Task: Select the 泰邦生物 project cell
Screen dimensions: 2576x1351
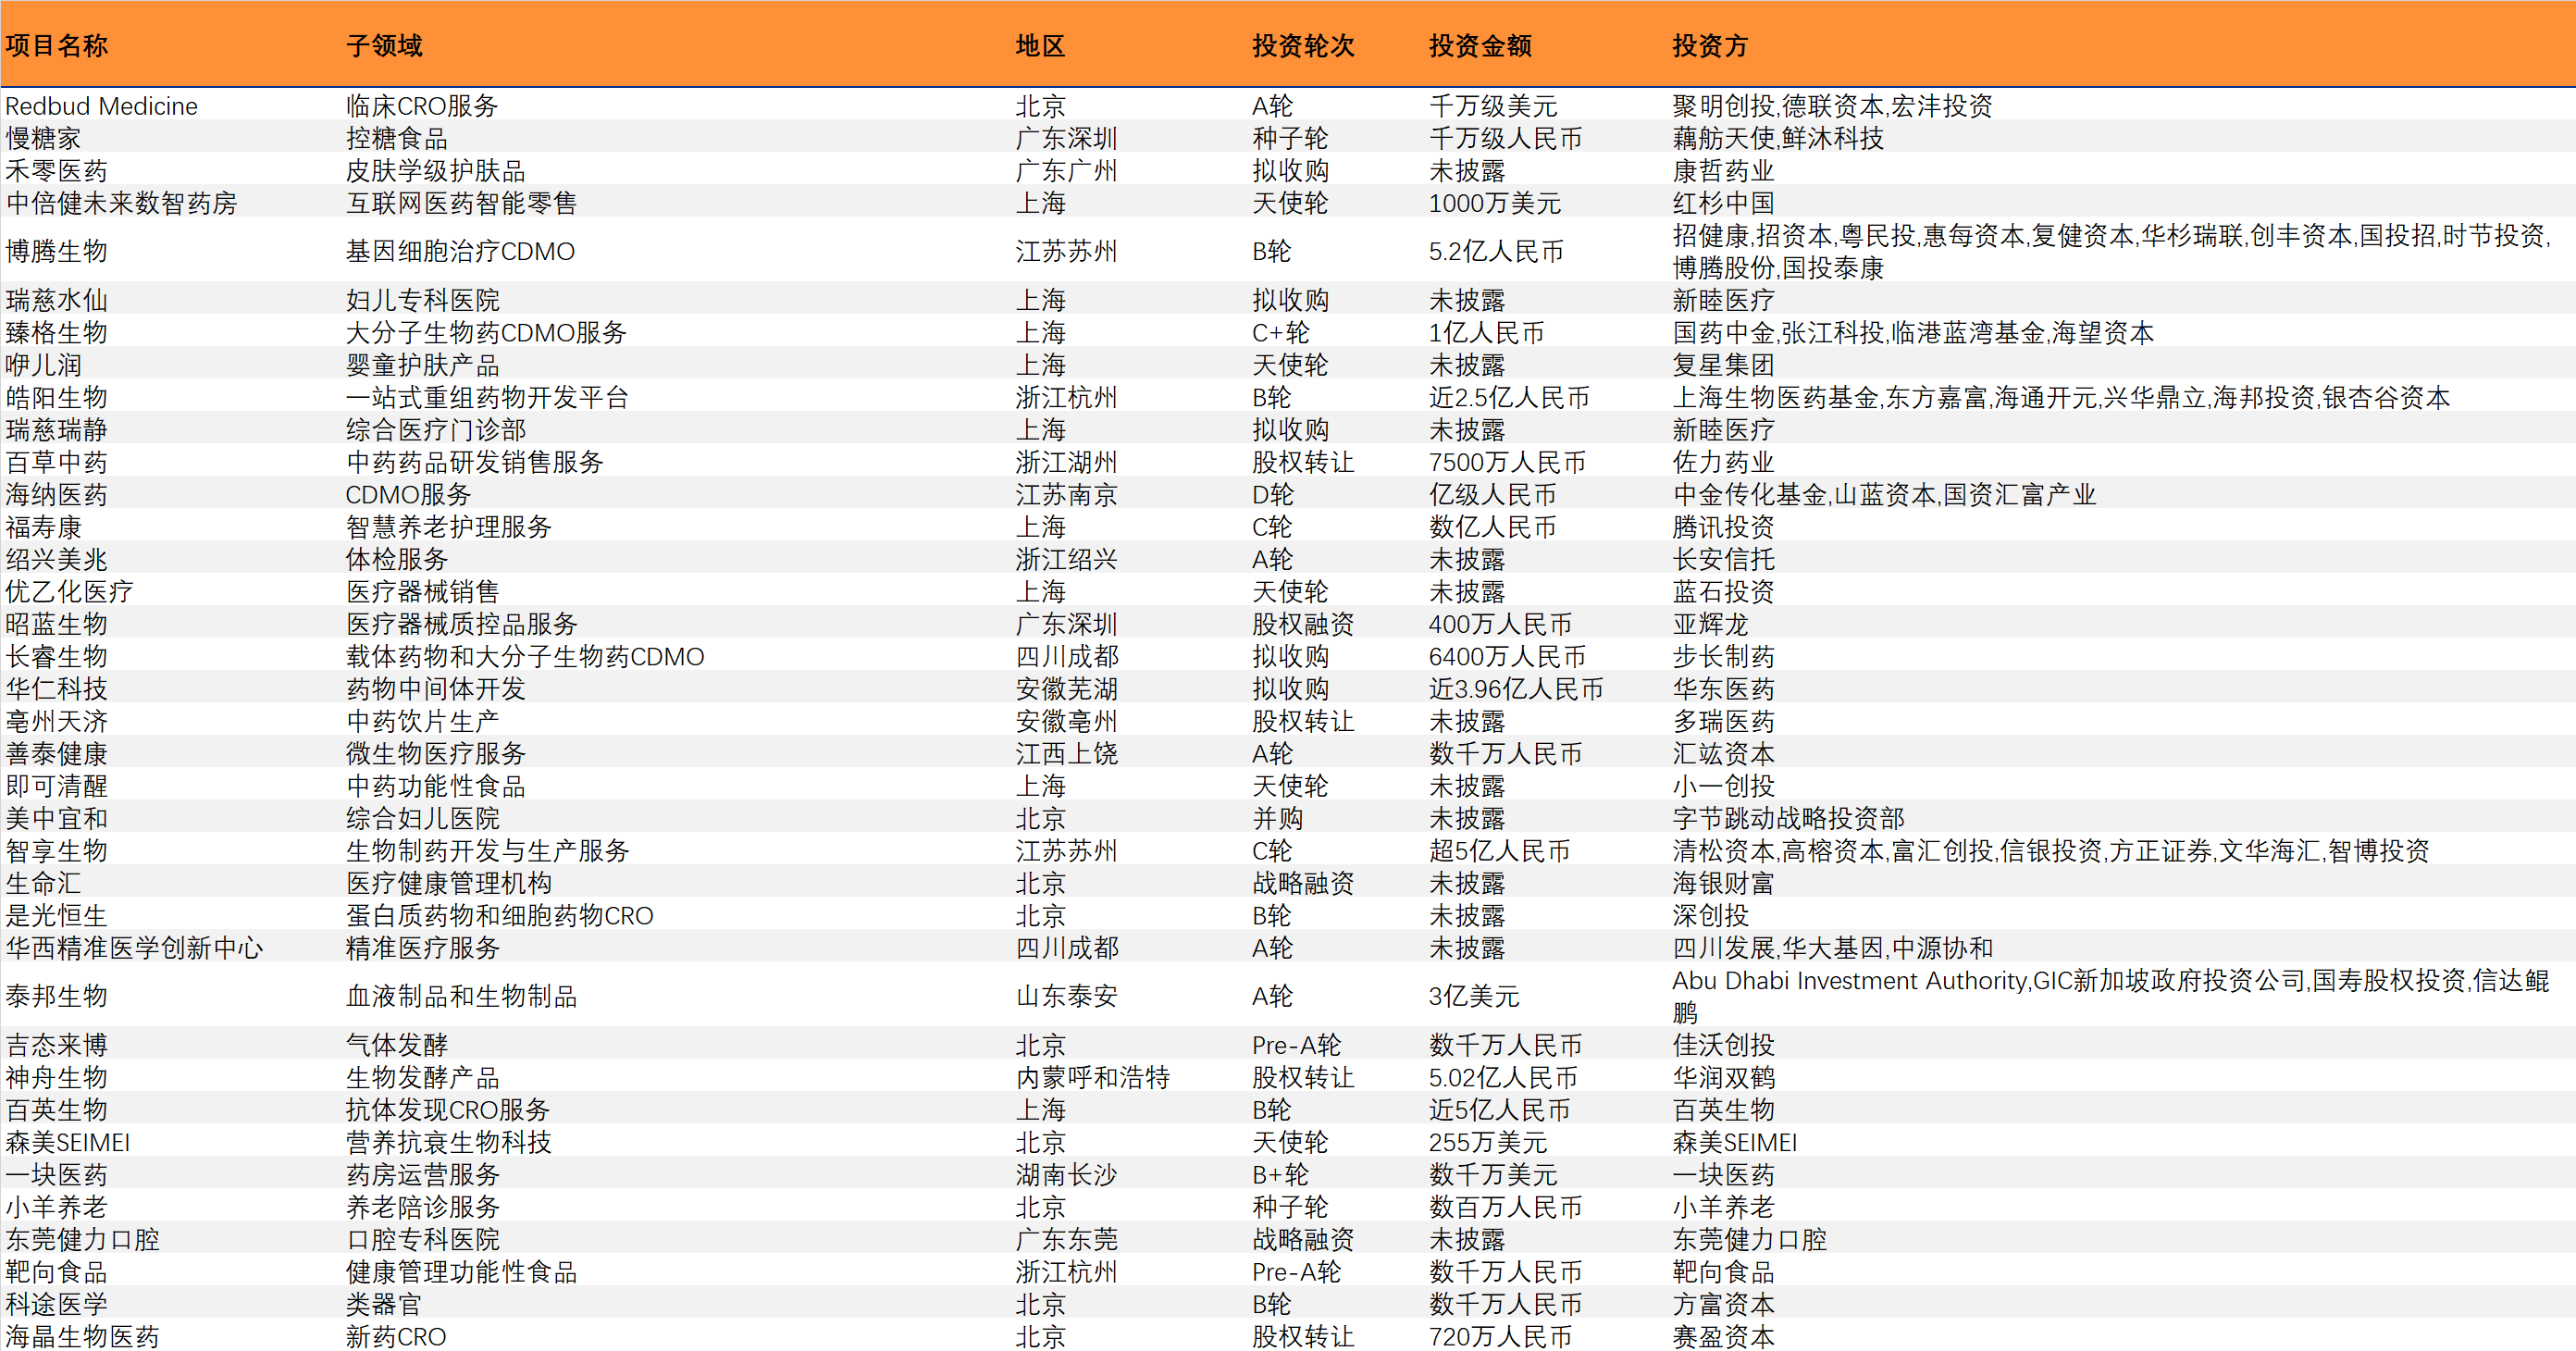Action: 56,997
